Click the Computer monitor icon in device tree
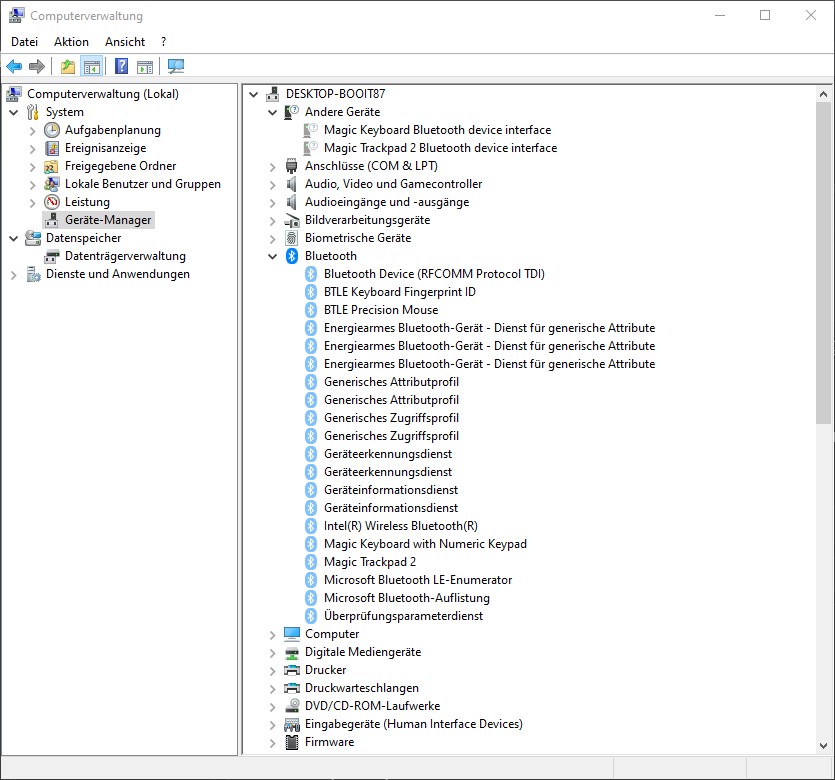This screenshot has width=835, height=780. point(292,634)
